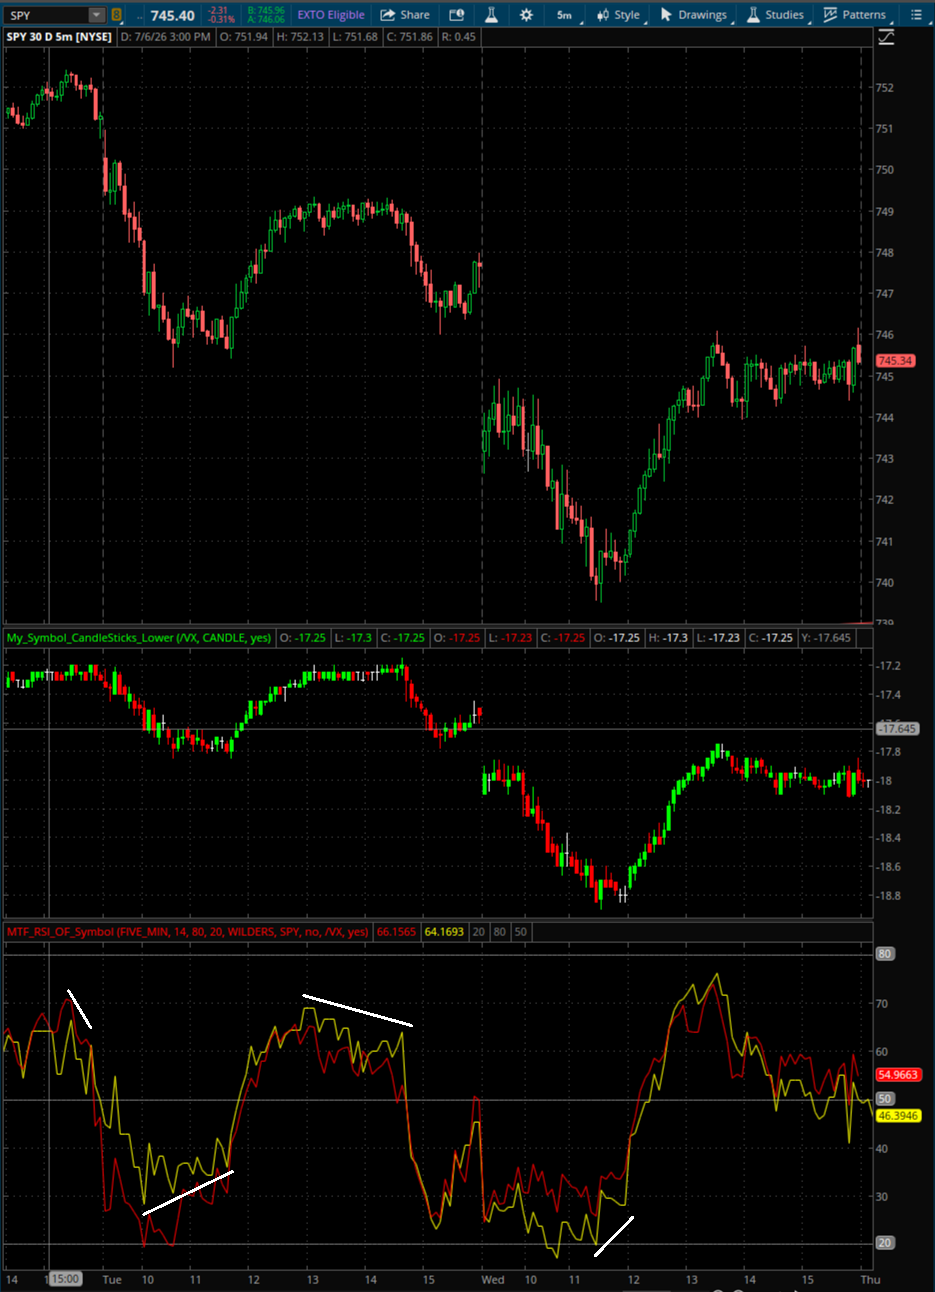Open the list actions menu icon
This screenshot has width=935, height=1292.
(x=916, y=15)
